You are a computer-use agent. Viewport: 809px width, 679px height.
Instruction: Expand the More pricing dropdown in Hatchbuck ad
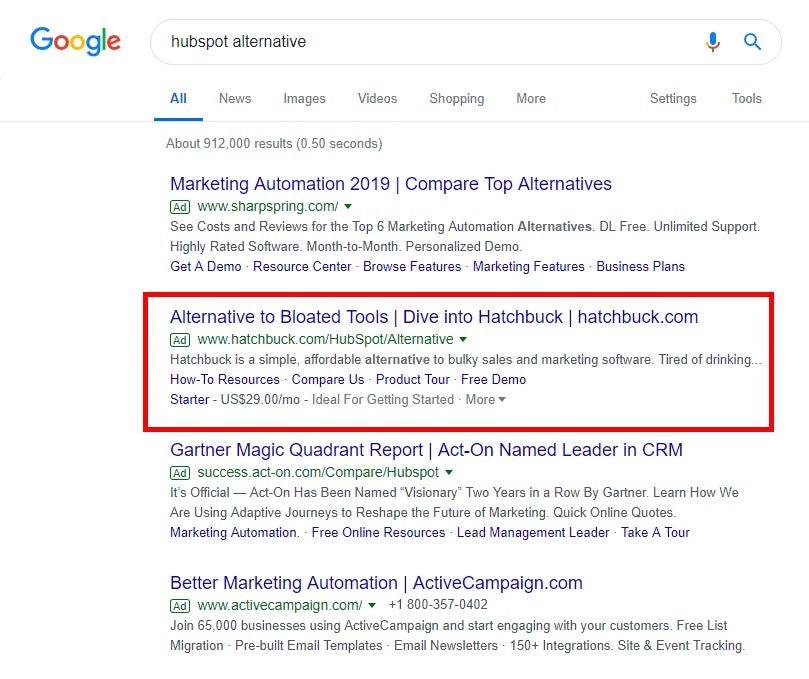pos(486,400)
